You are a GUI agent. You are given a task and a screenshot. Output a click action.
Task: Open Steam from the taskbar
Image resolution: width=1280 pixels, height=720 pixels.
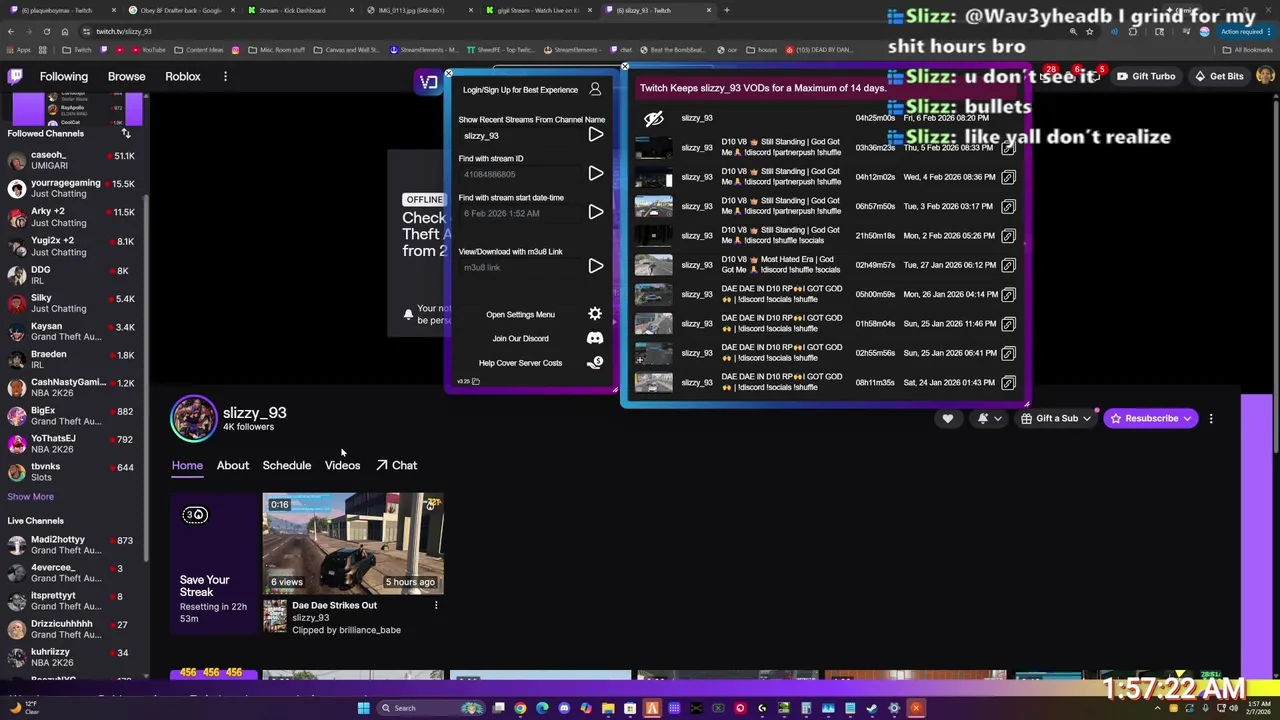[872, 708]
